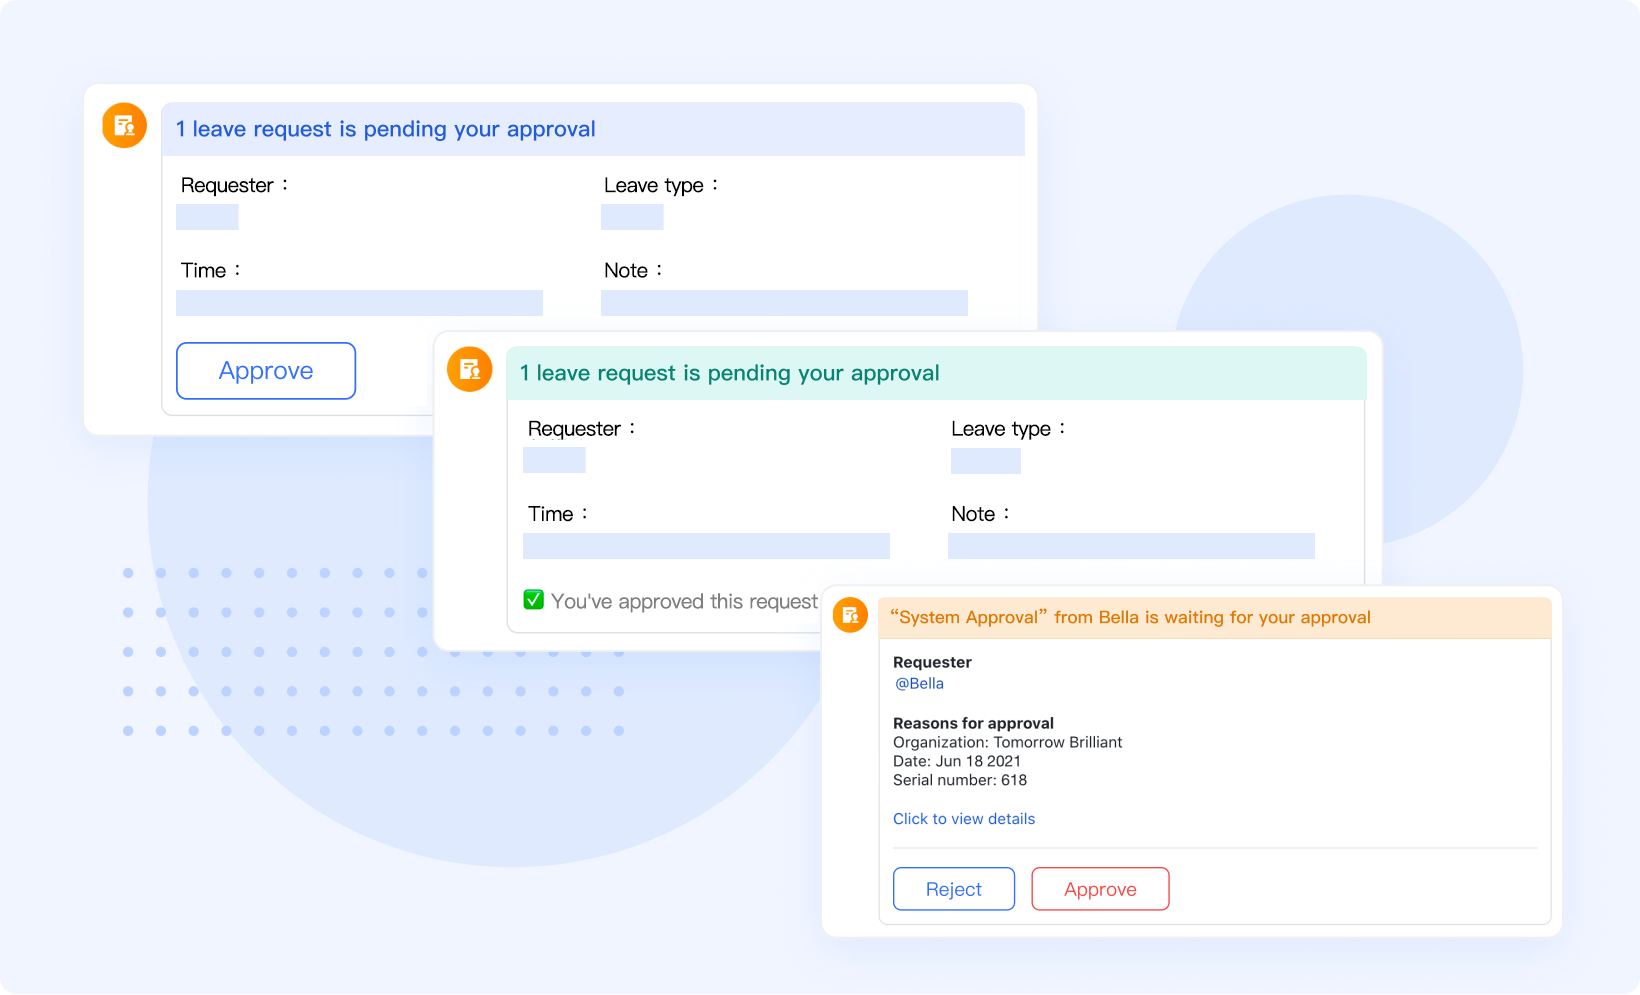Click the icon left of Bella's approval request title
The height and width of the screenshot is (995, 1640).
(x=850, y=615)
